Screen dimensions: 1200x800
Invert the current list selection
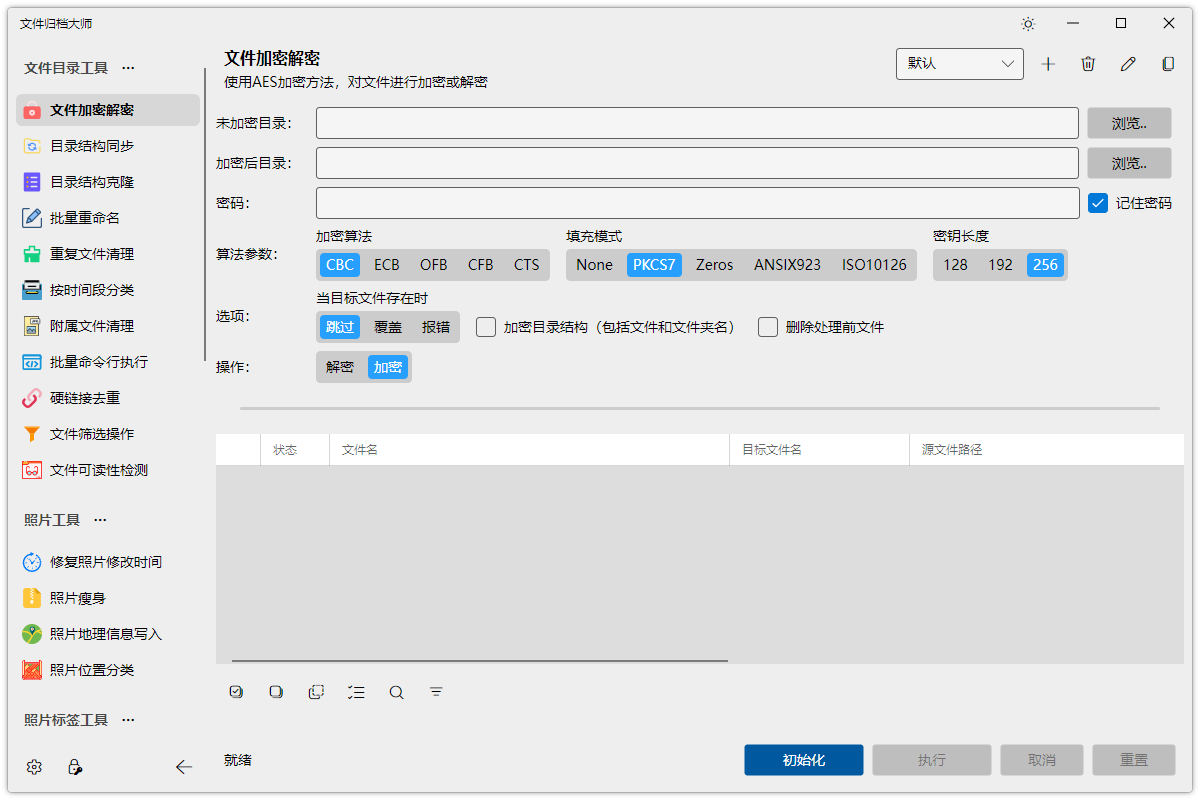pos(316,691)
